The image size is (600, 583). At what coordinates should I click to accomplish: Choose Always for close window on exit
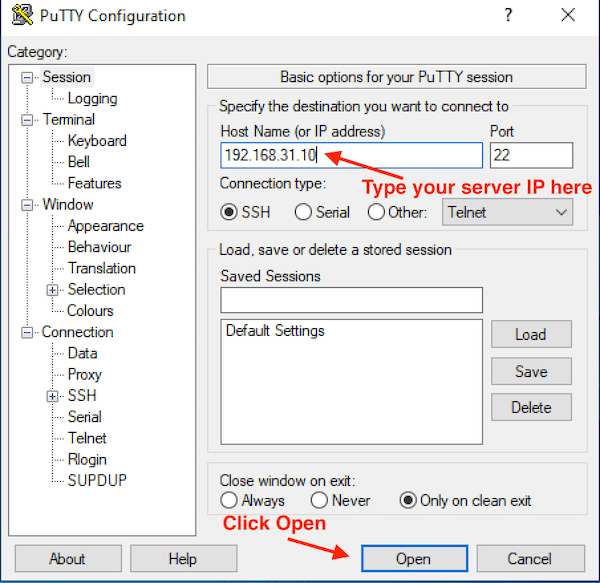(229, 500)
